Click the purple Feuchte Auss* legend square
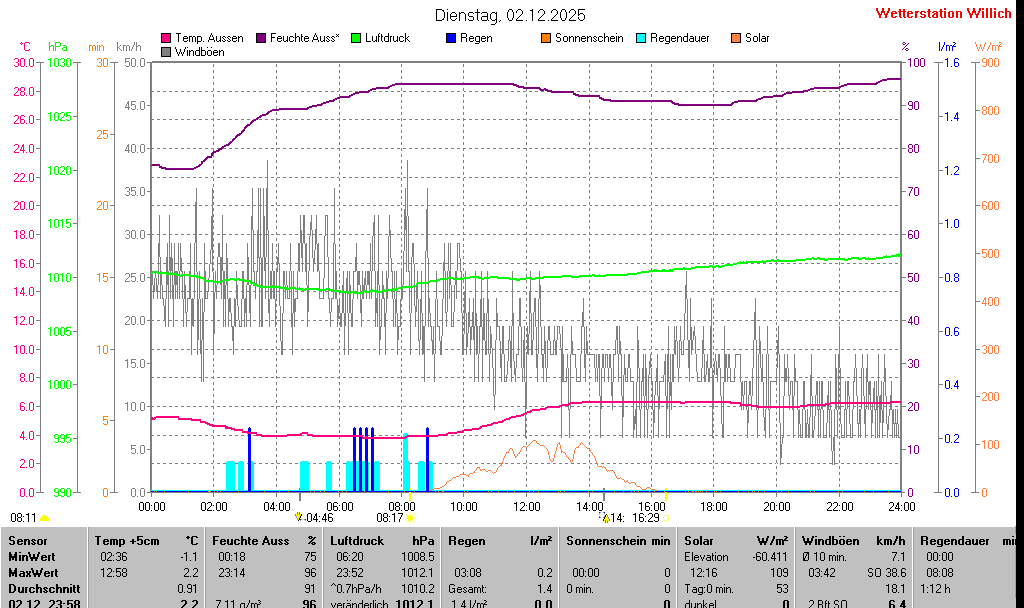 click(261, 38)
